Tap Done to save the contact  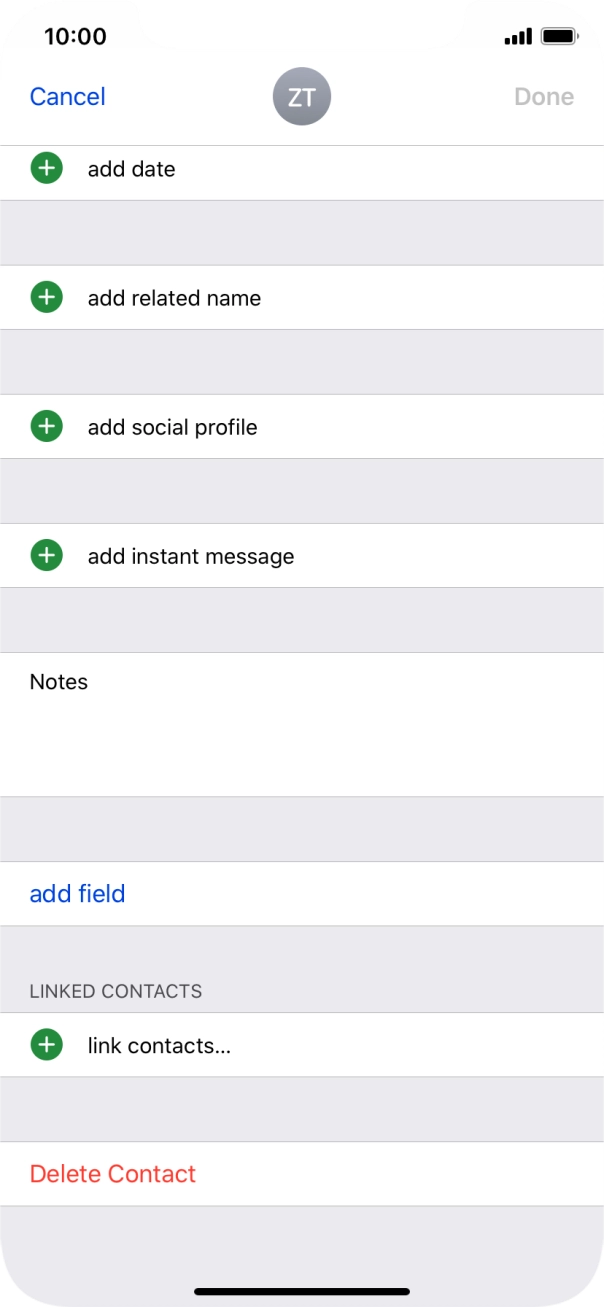(543, 96)
